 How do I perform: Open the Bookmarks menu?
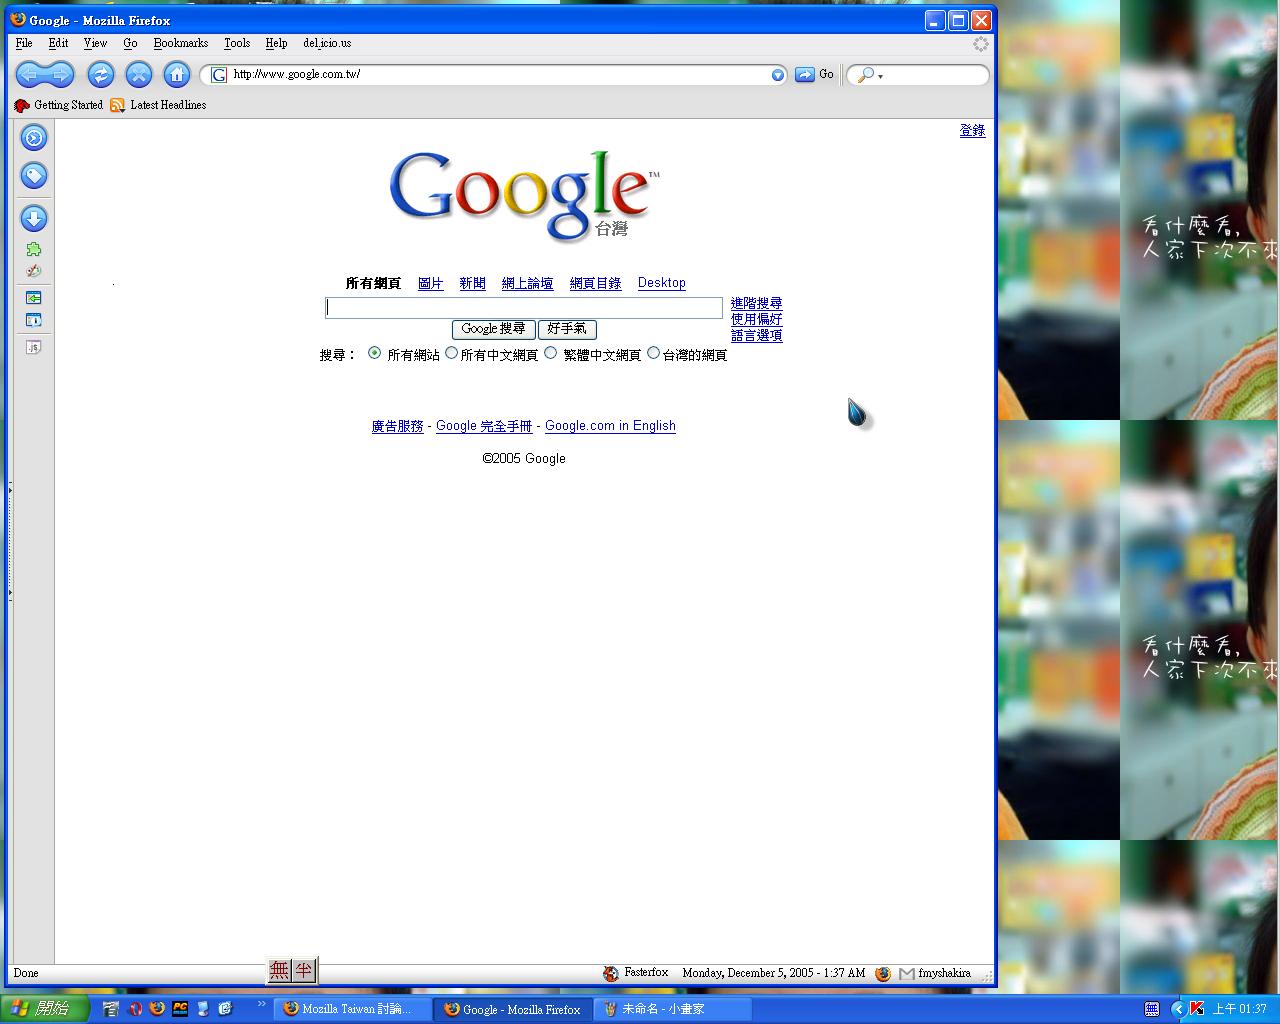click(180, 43)
